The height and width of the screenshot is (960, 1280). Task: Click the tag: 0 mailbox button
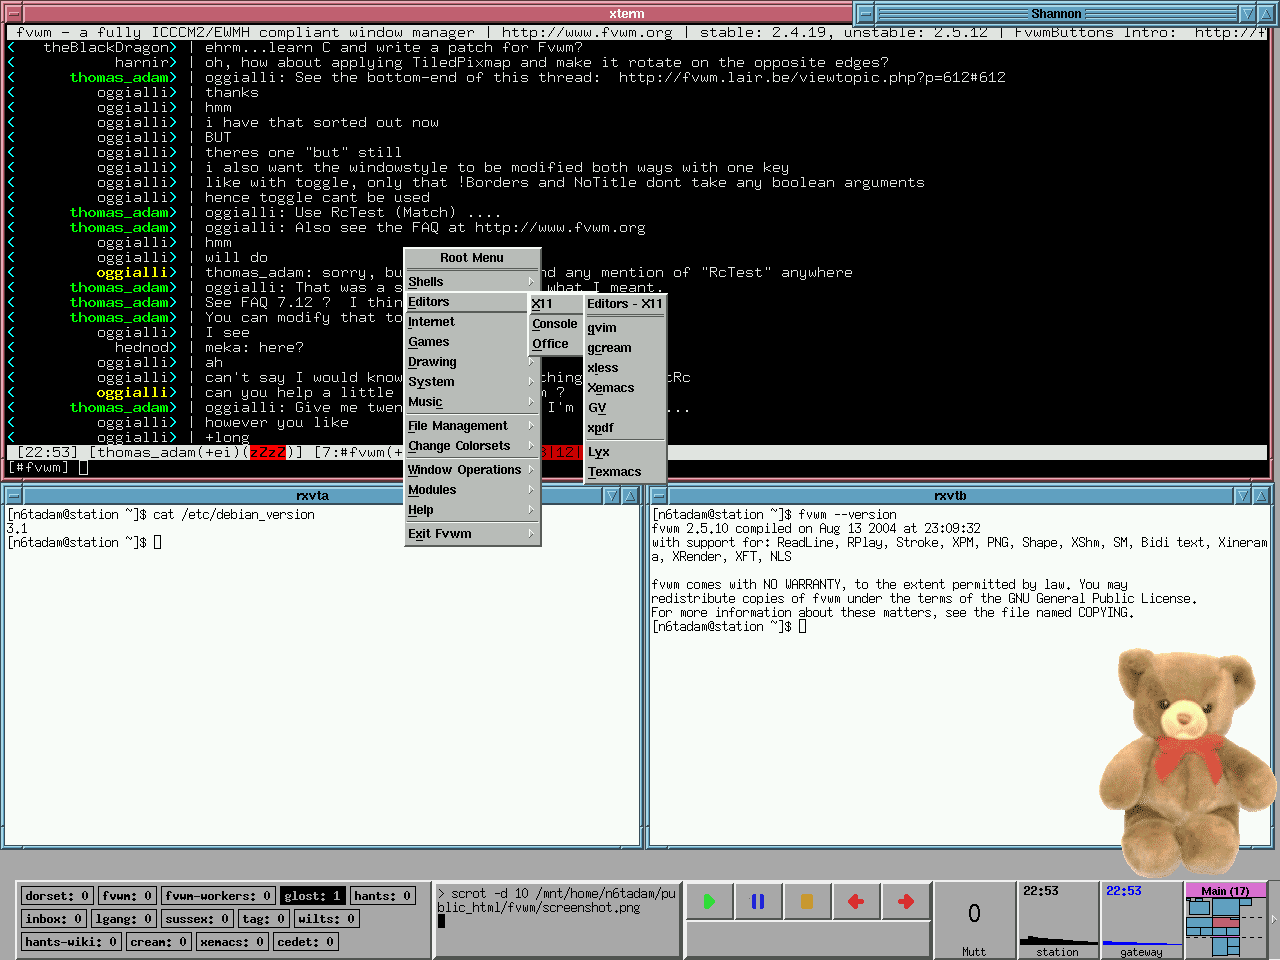(x=264, y=919)
